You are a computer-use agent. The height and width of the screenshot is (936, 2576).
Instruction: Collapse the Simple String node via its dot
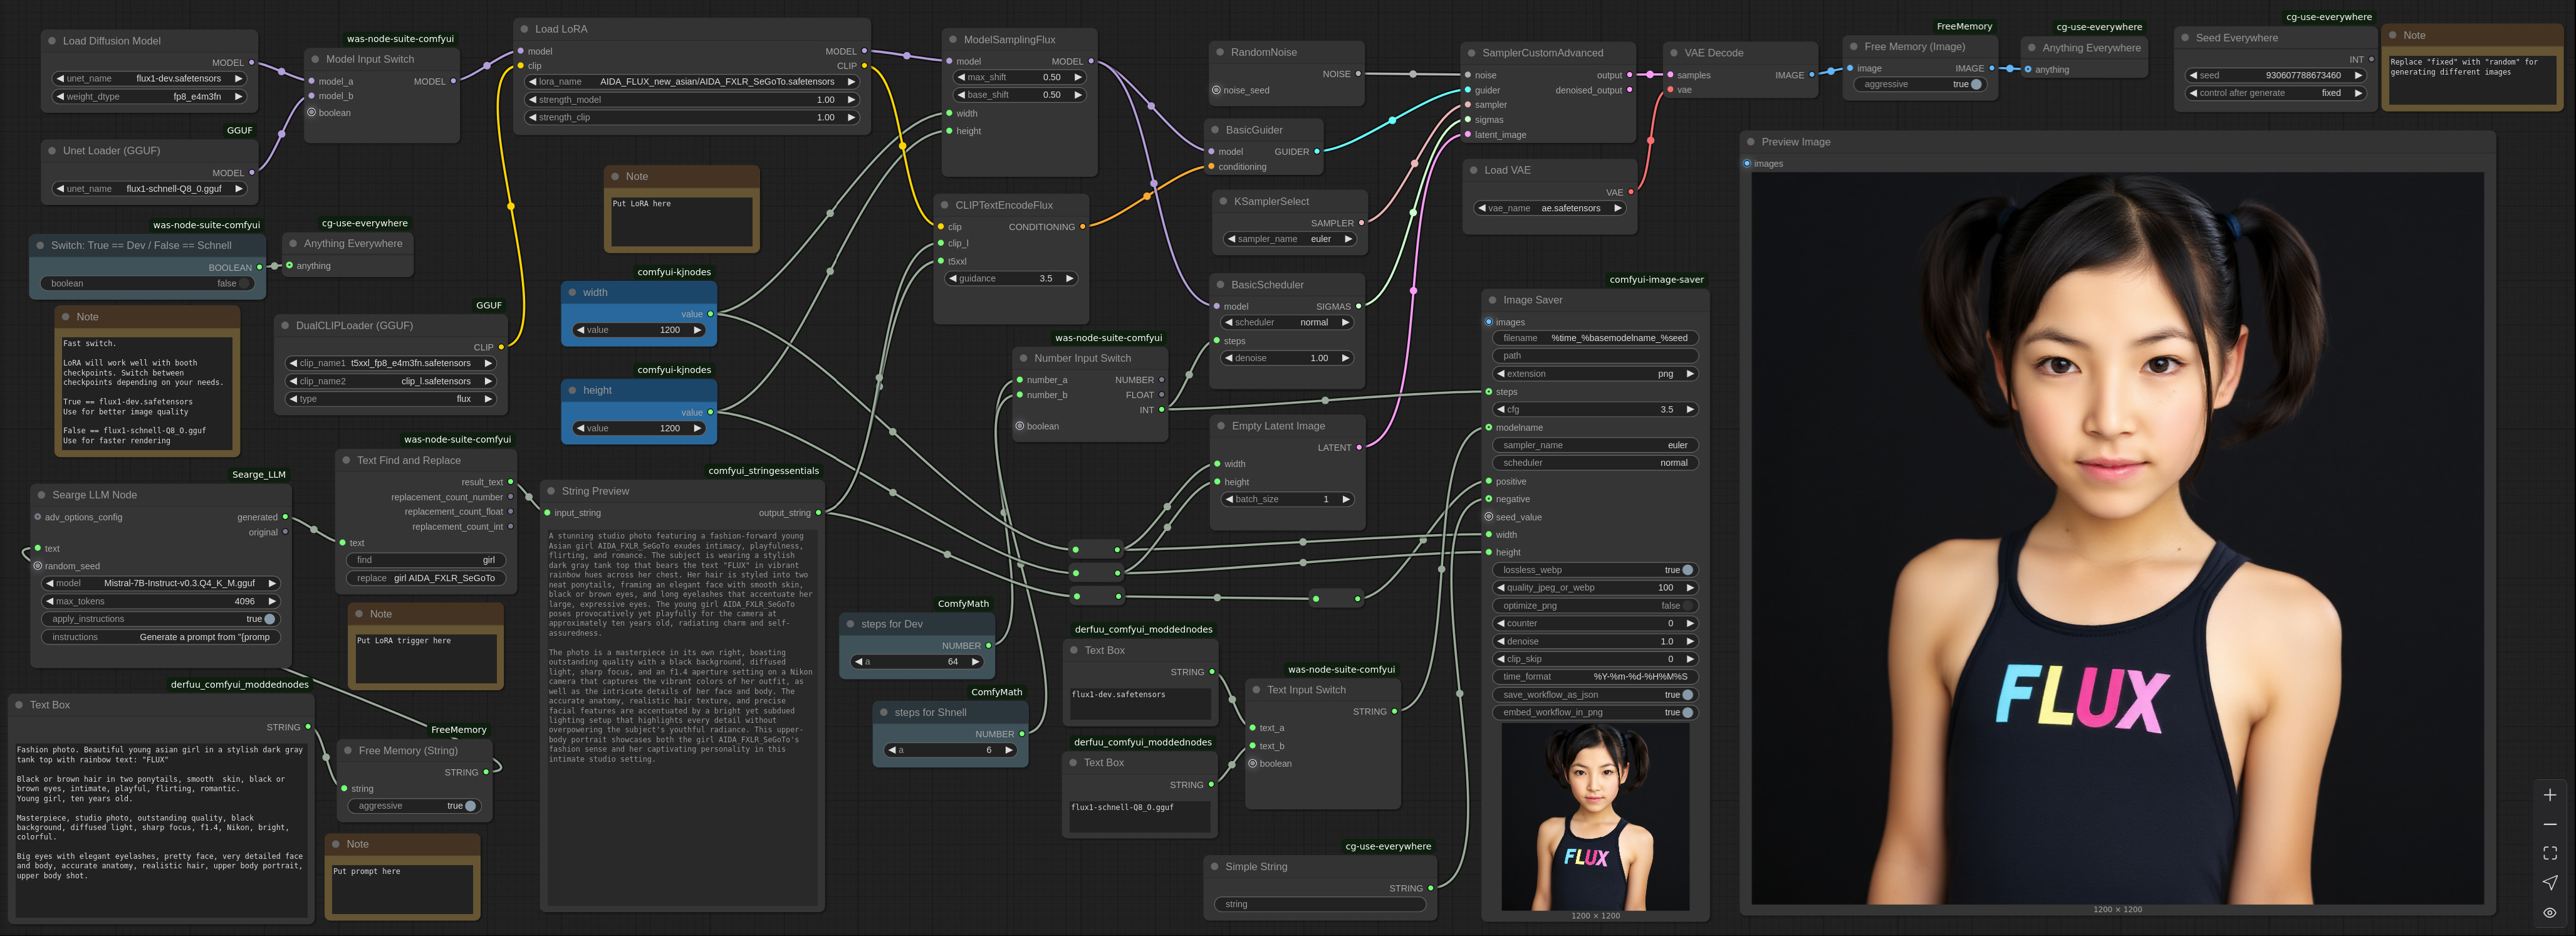click(1214, 867)
